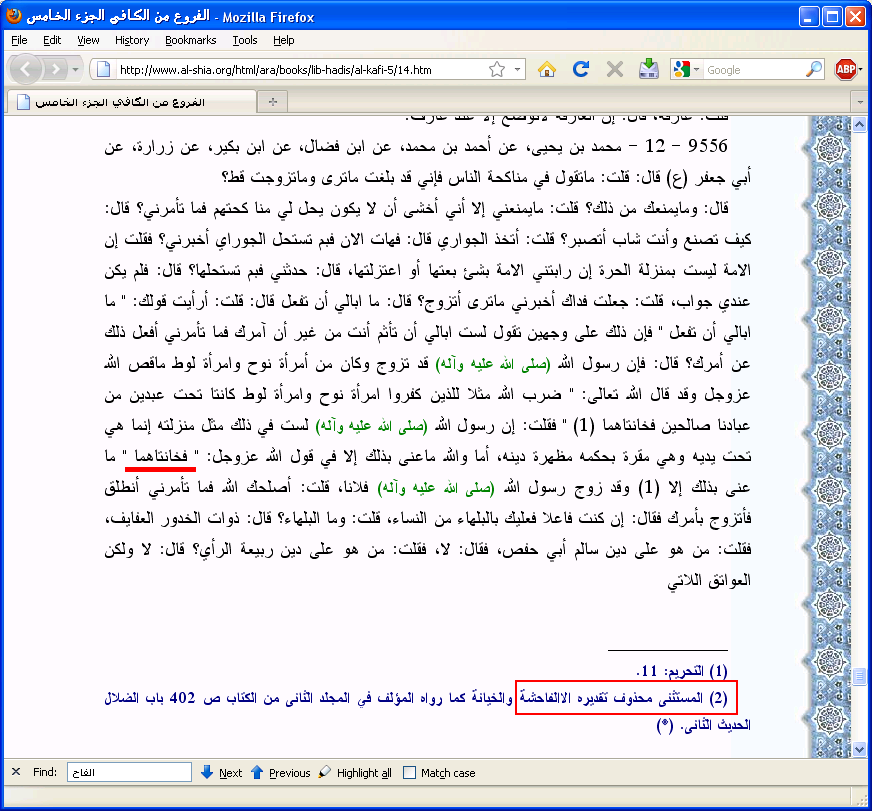Viewport: 872px width, 811px height.
Task: Find the Next match
Action: point(221,773)
